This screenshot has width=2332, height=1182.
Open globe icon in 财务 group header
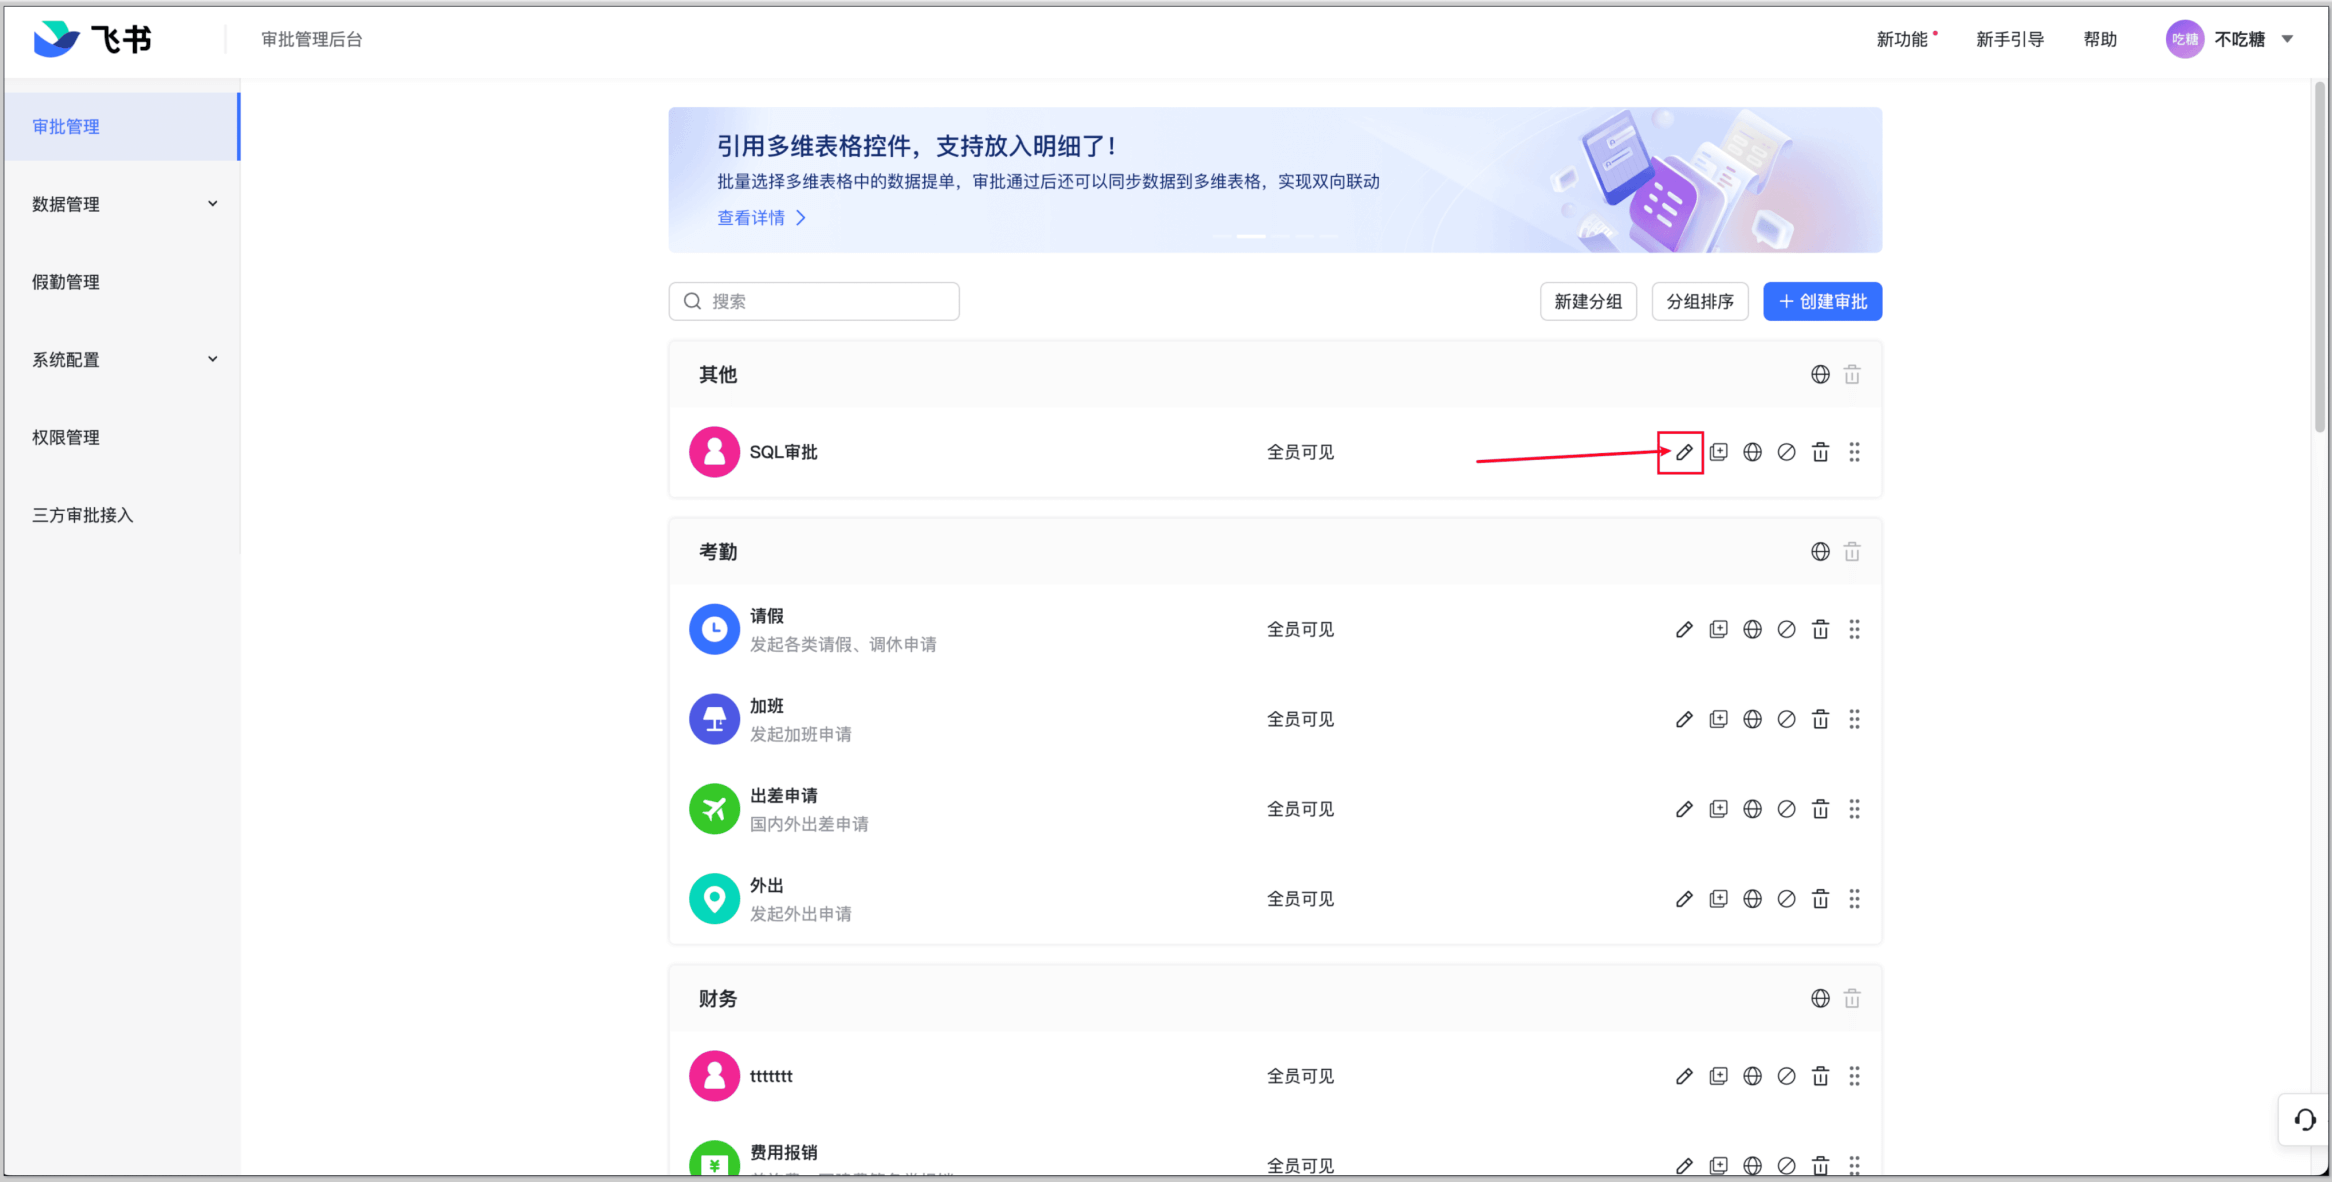[1820, 999]
